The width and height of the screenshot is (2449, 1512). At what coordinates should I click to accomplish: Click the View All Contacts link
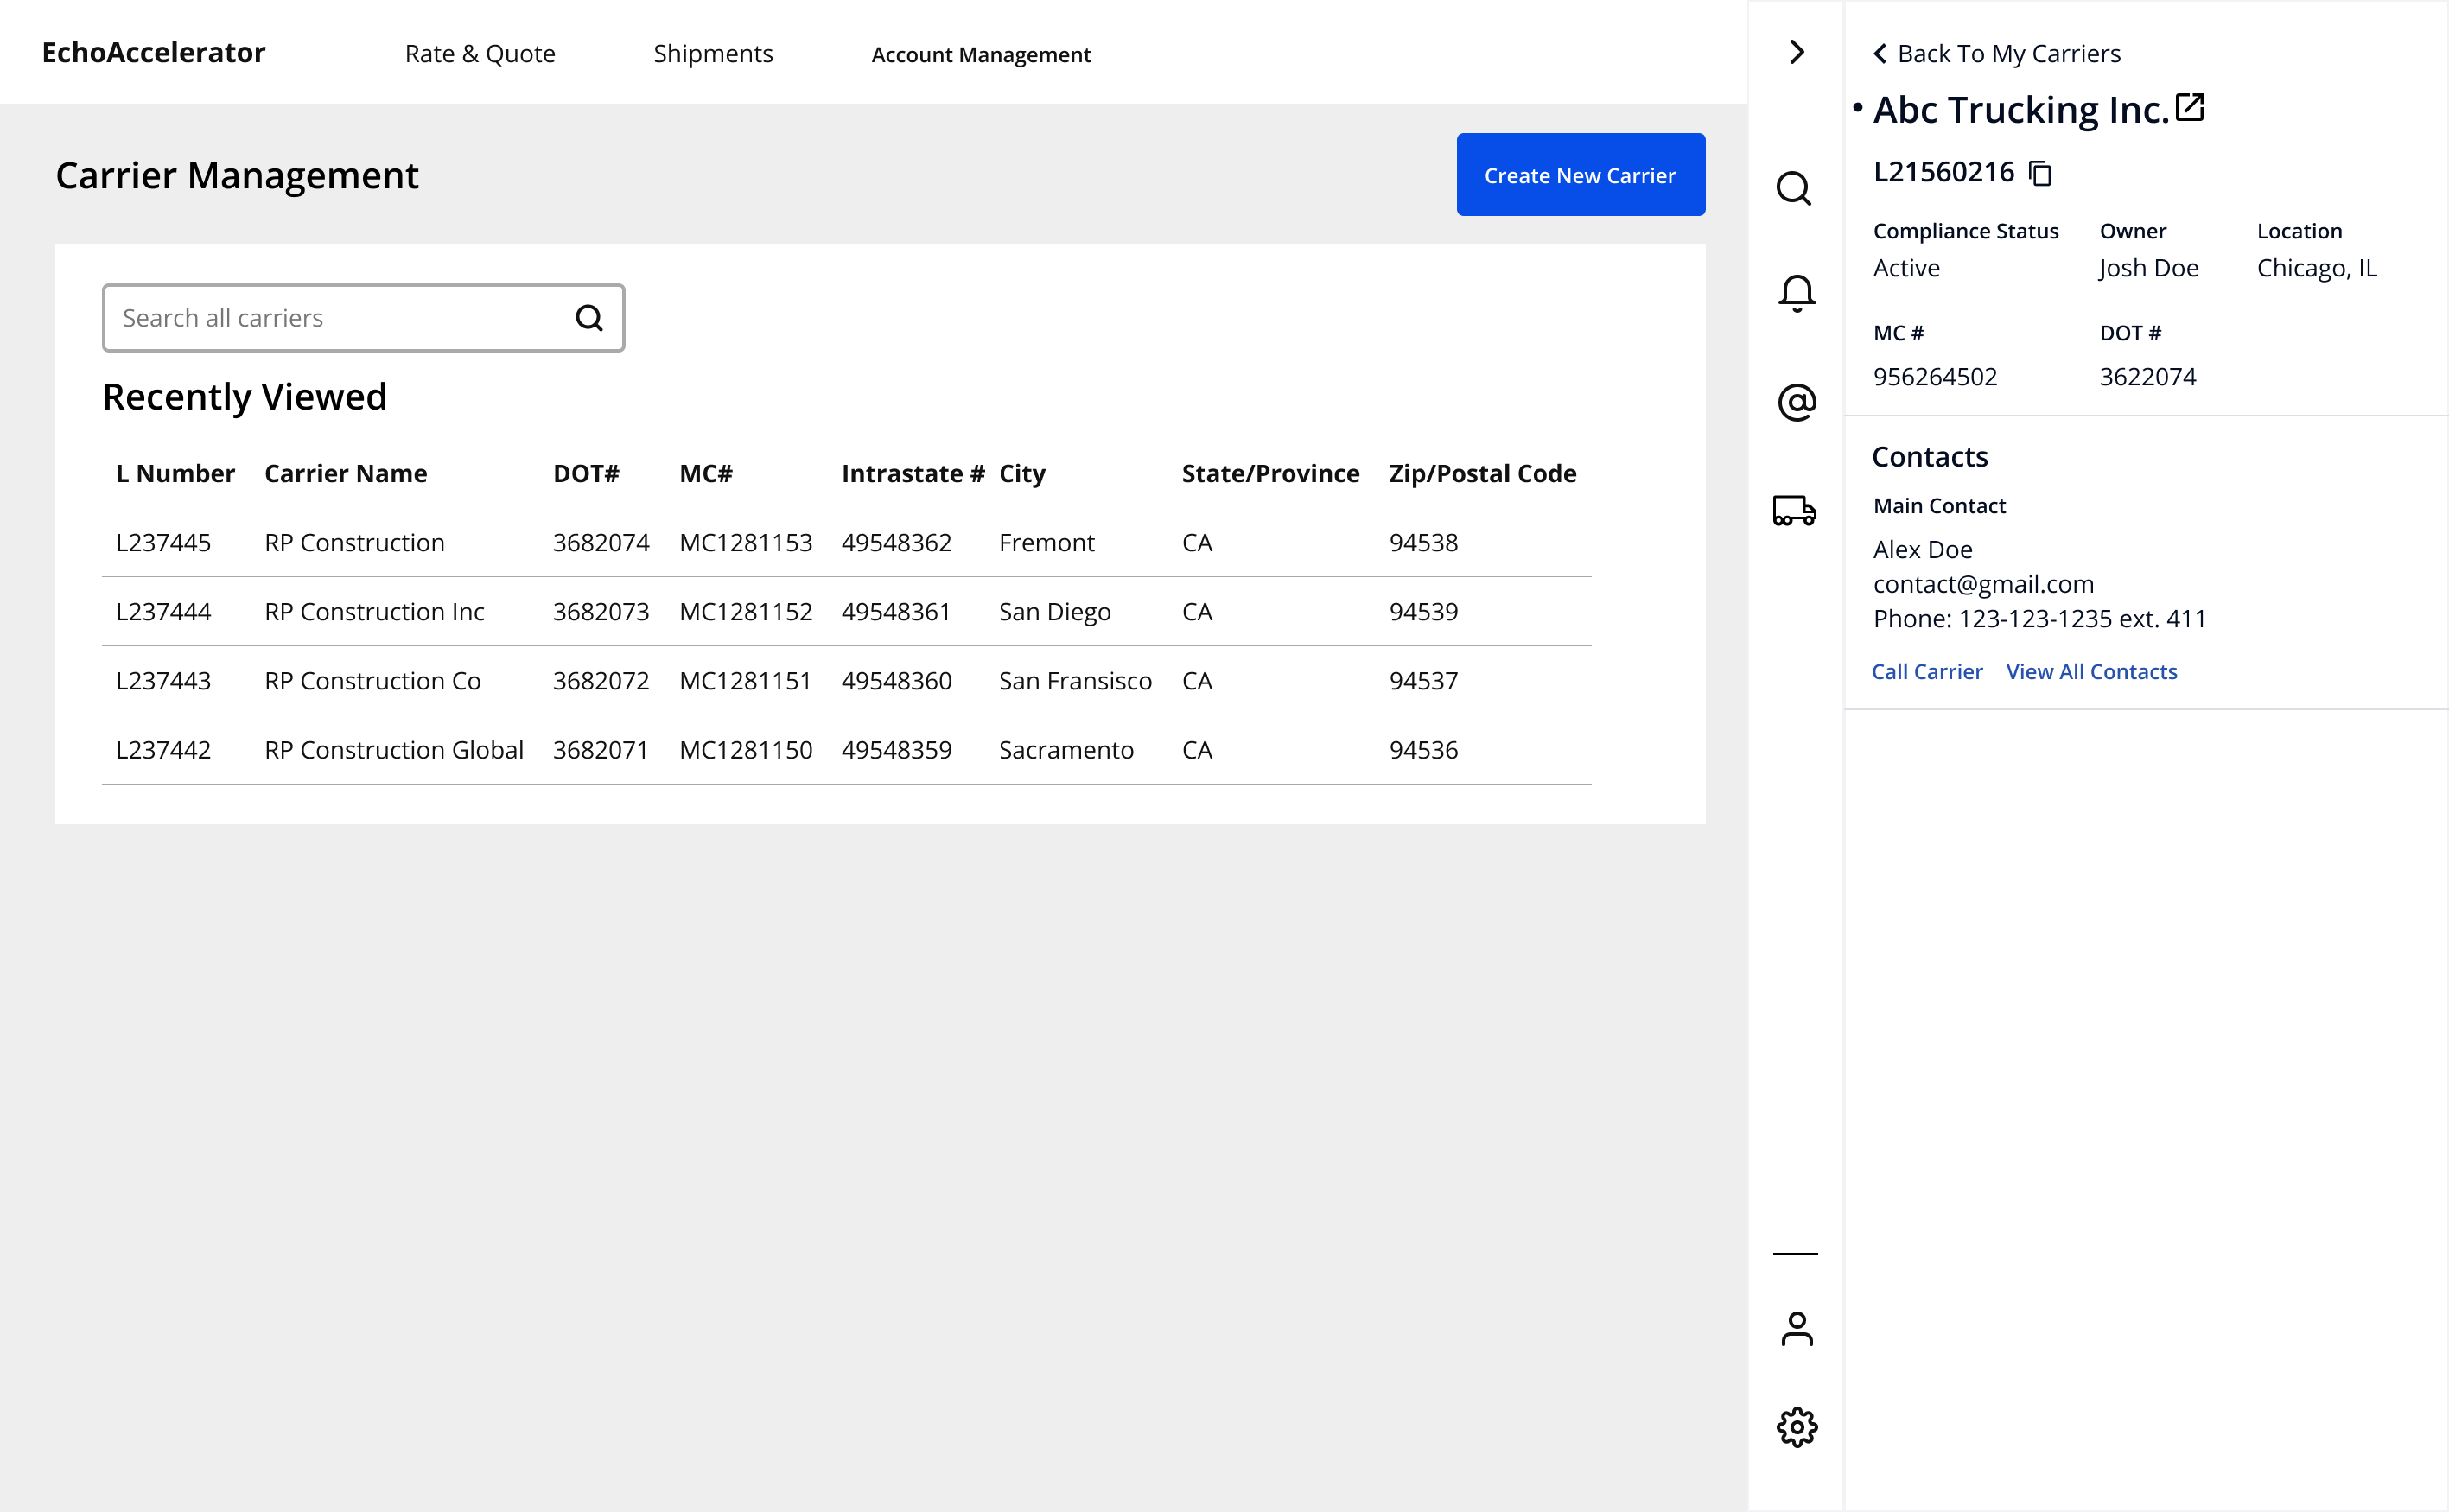[x=2092, y=672]
